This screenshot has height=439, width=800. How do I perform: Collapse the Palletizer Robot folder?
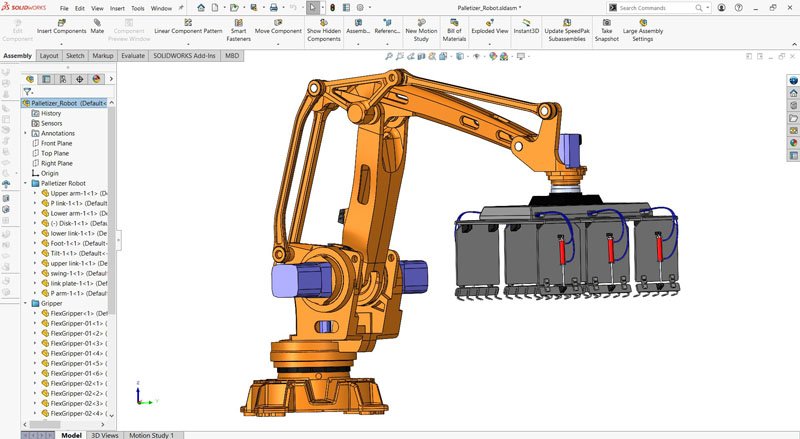click(x=25, y=183)
